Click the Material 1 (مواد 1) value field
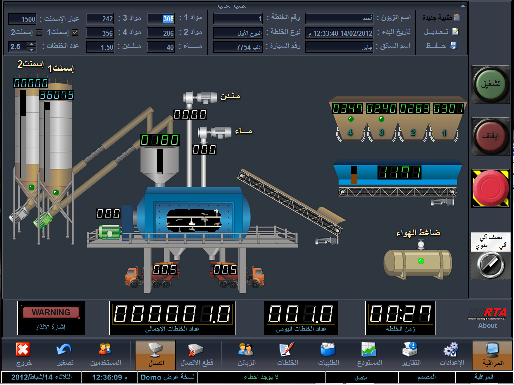514x385 pixels. pos(161,19)
